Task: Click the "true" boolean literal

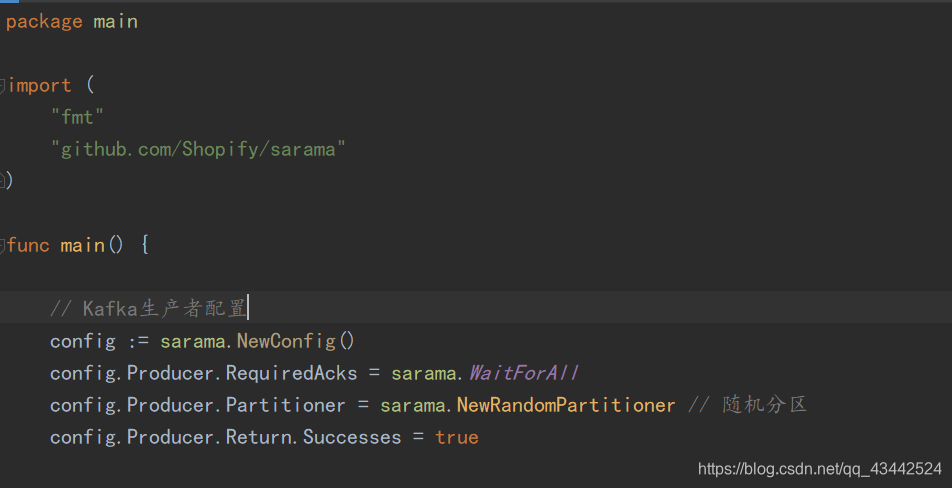Action: click(x=457, y=437)
